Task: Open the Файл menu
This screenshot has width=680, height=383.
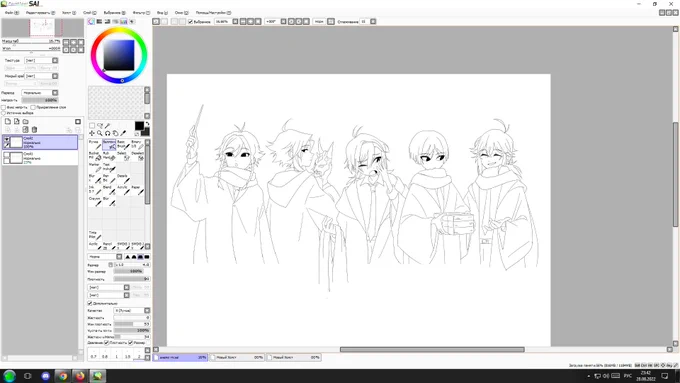Action: click(12, 13)
